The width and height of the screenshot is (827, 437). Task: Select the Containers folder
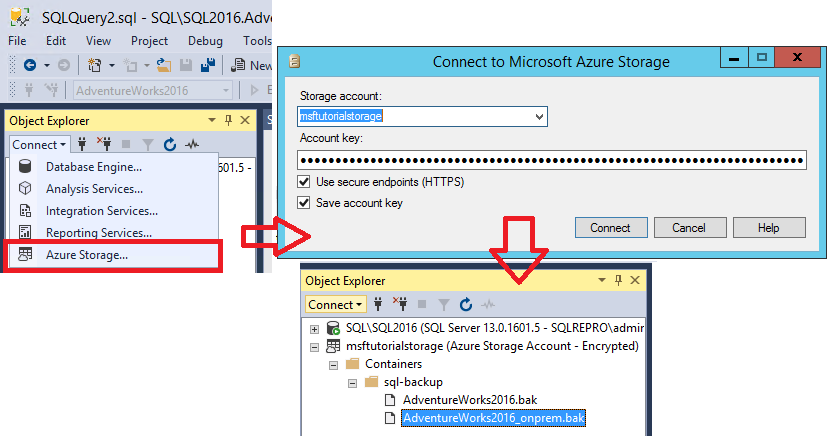pyautogui.click(x=393, y=364)
